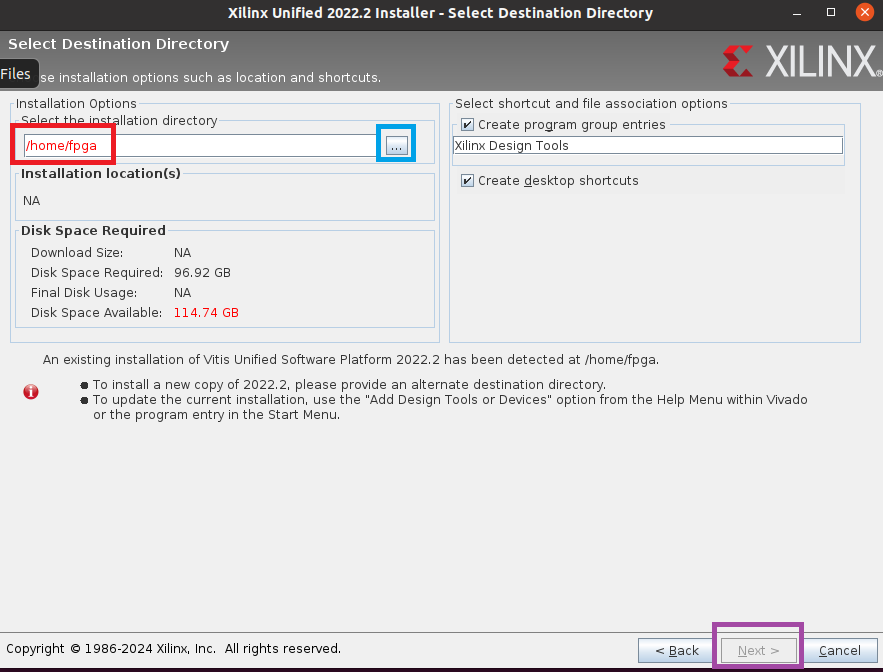Click the existing installation detected message
This screenshot has width=883, height=672.
[351, 360]
